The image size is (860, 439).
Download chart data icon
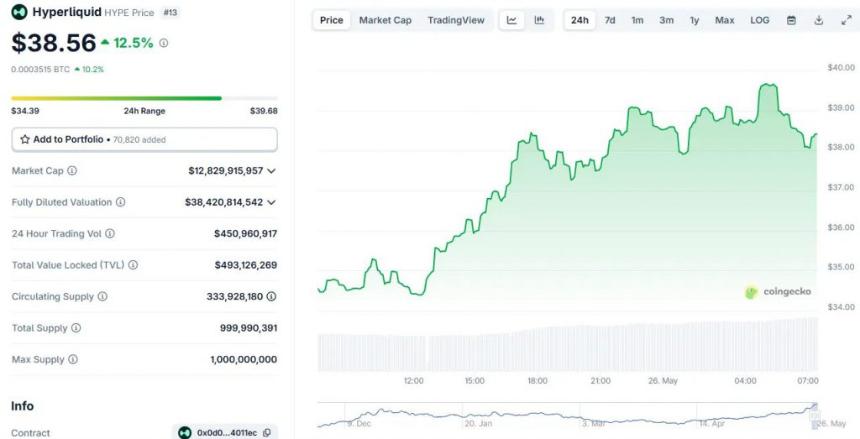point(817,20)
